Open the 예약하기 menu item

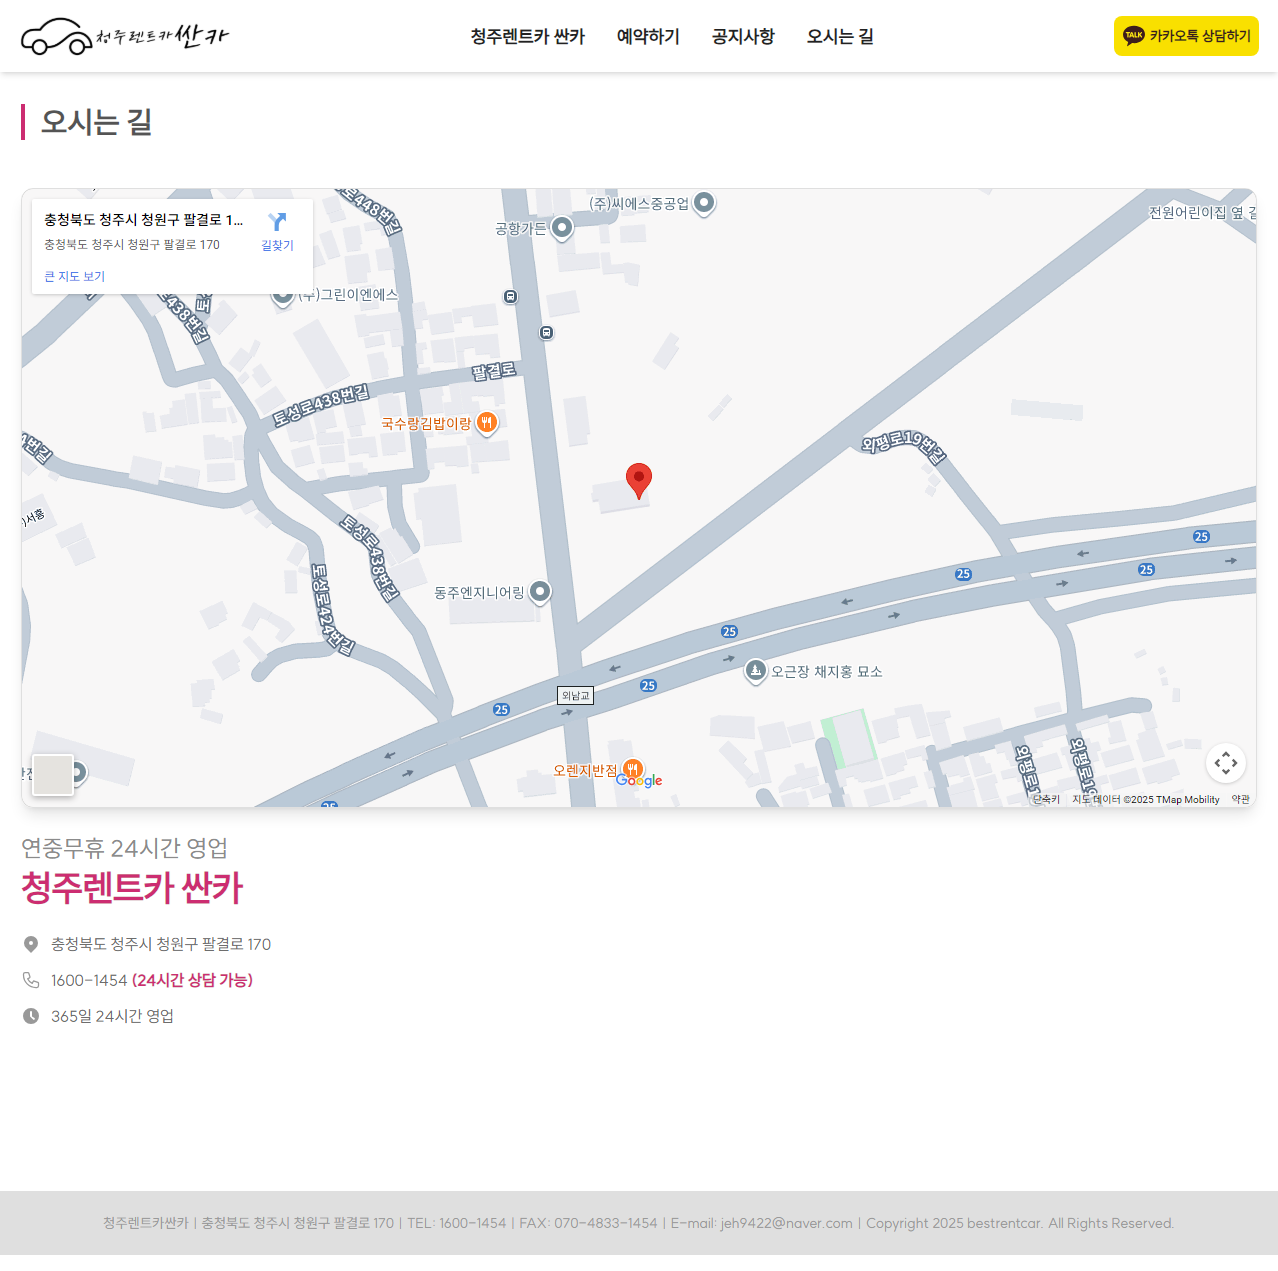click(647, 36)
